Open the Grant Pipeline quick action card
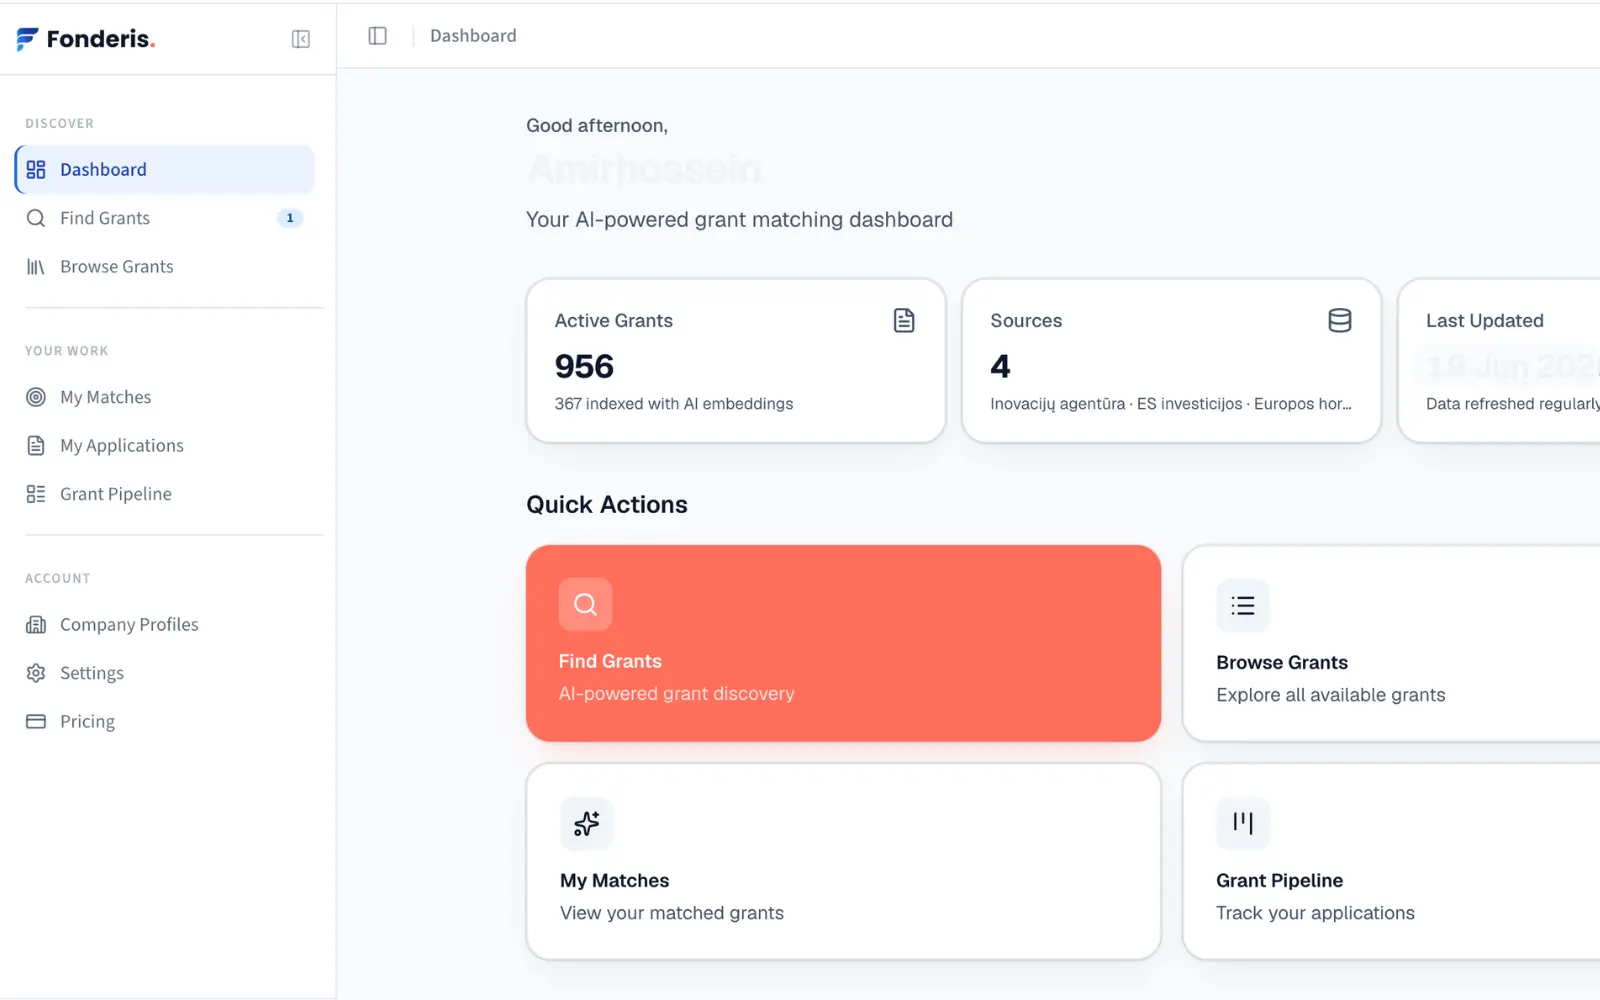 click(x=1391, y=862)
